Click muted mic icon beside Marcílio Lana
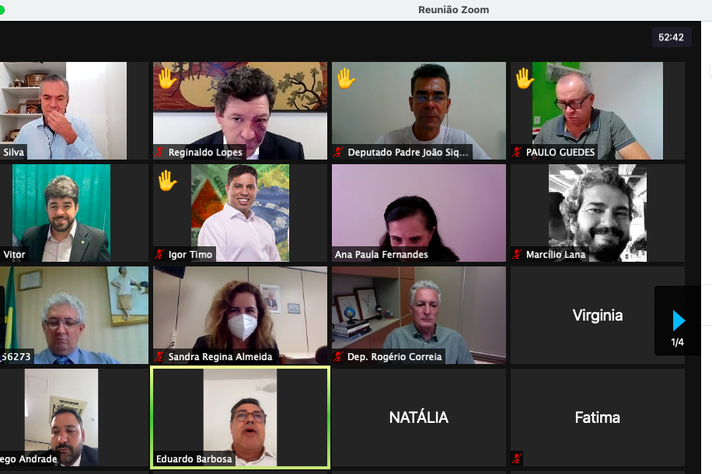Image resolution: width=712 pixels, height=474 pixels. (517, 254)
